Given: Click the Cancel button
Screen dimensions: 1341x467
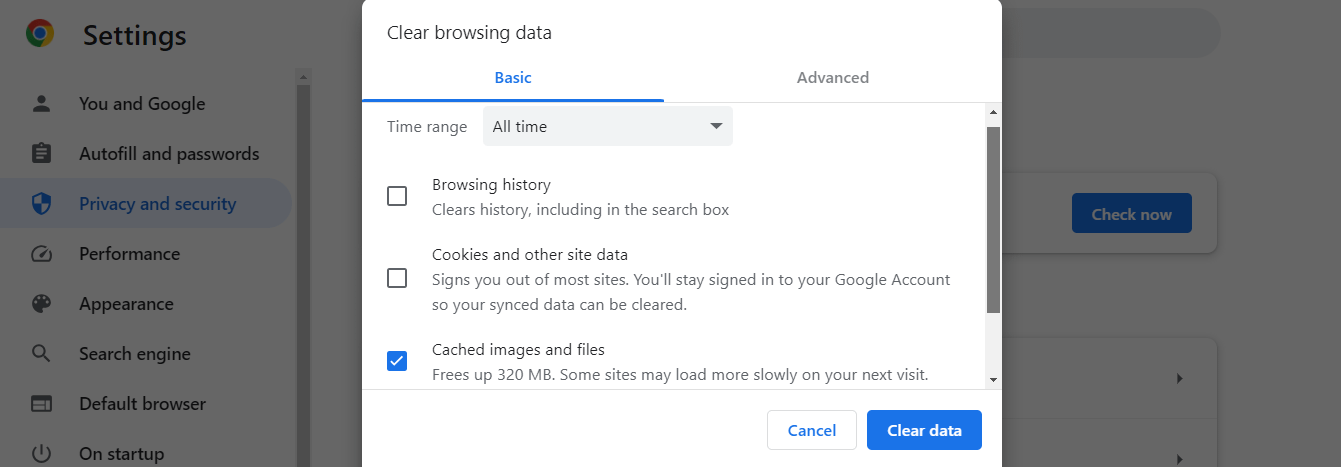Looking at the screenshot, I should (x=811, y=431).
